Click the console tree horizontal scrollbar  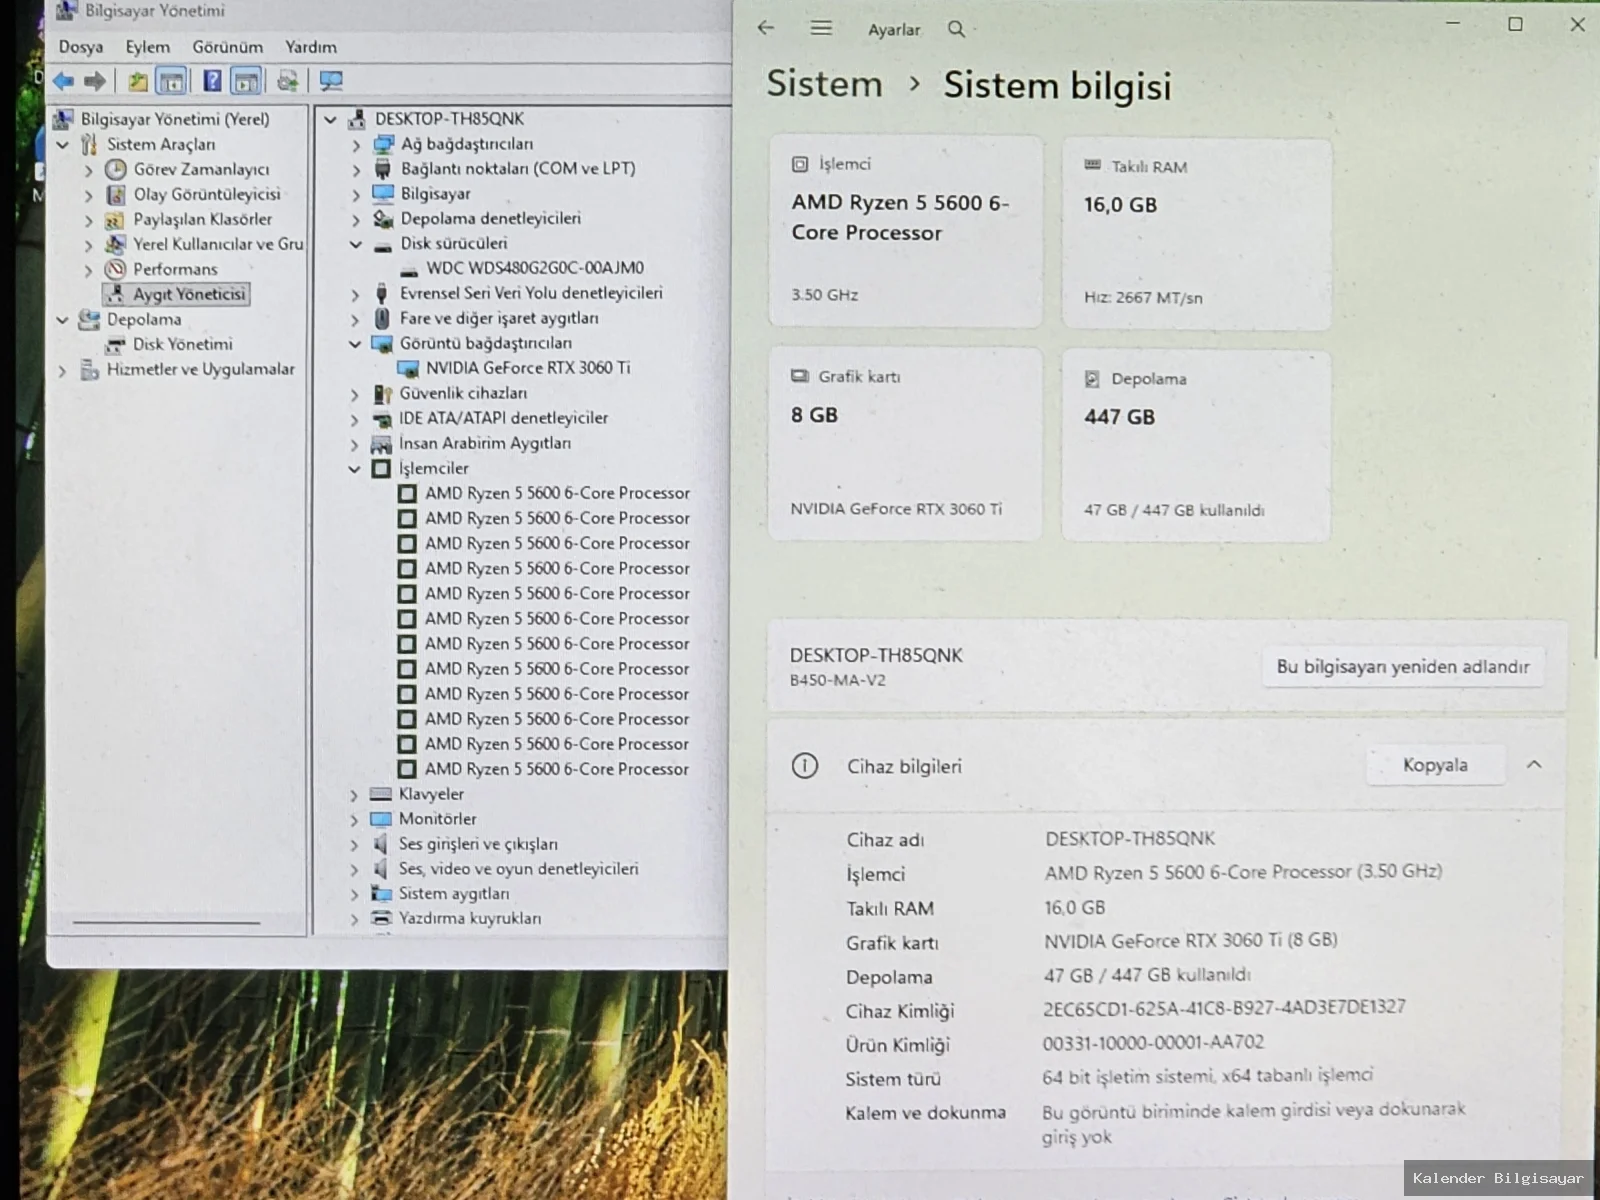pyautogui.click(x=167, y=922)
